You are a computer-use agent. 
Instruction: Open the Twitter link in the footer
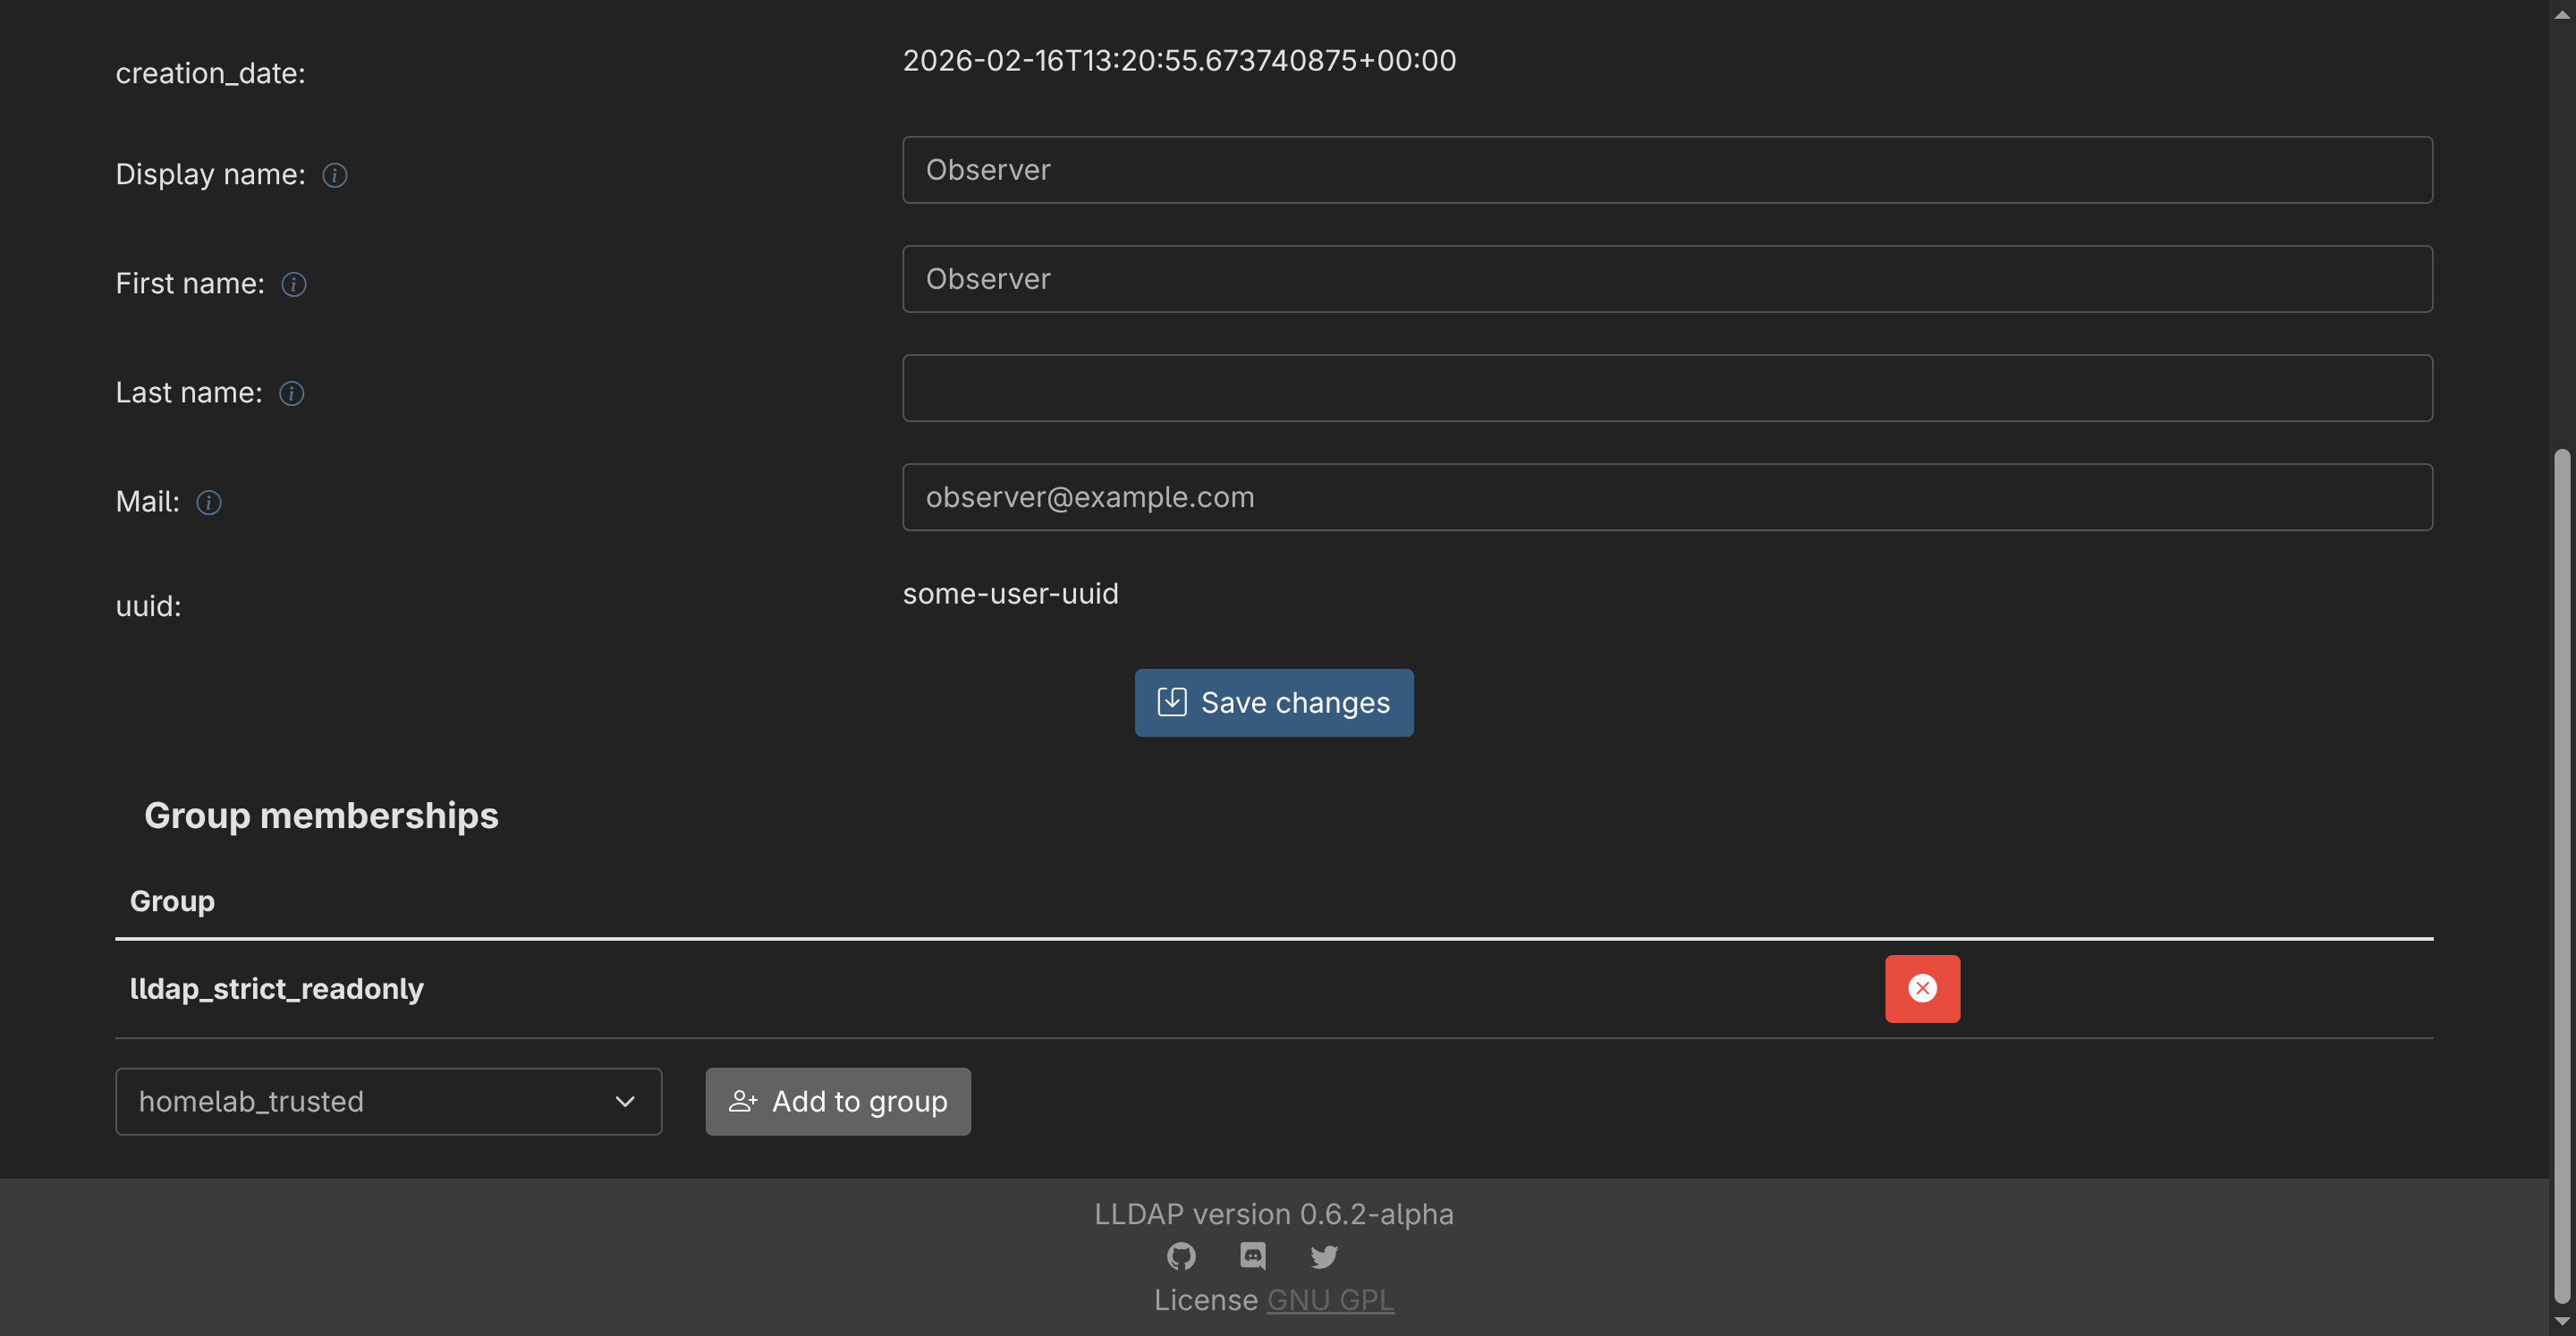point(1323,1256)
